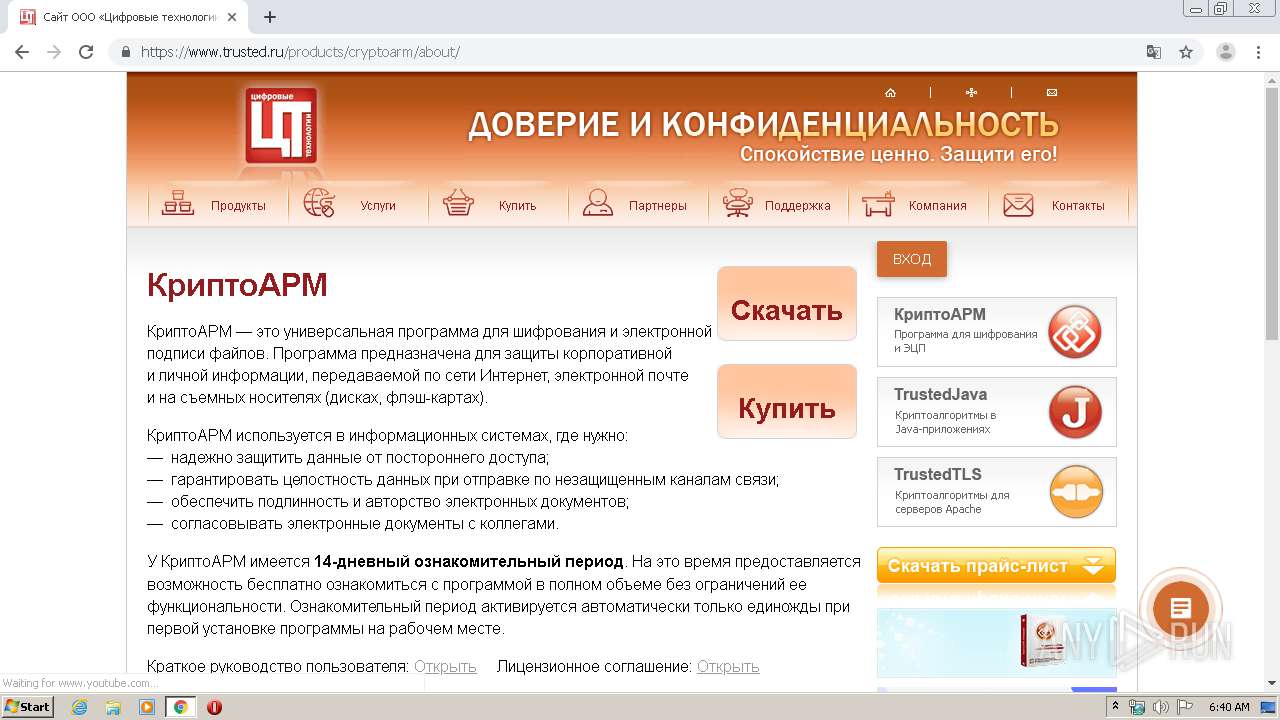
Task: Open the Chrome three-dot menu
Action: click(x=1259, y=52)
